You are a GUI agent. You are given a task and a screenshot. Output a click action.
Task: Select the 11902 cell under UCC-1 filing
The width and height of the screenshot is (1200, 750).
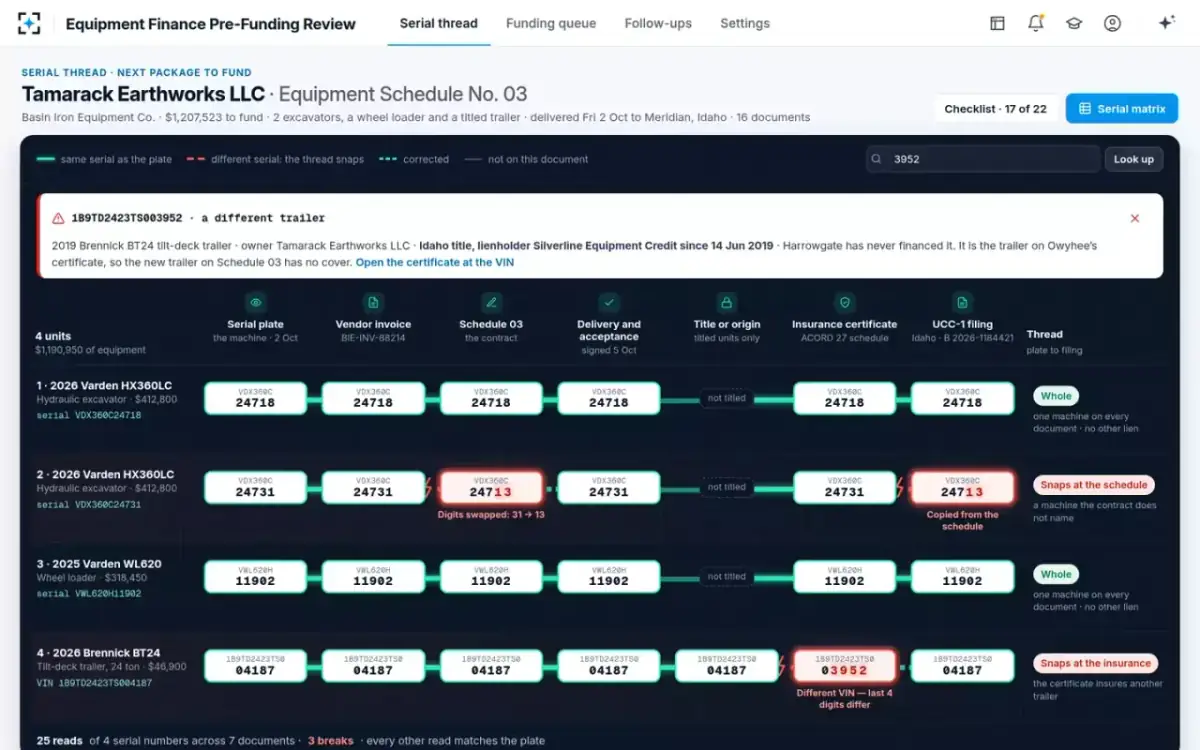coord(962,576)
